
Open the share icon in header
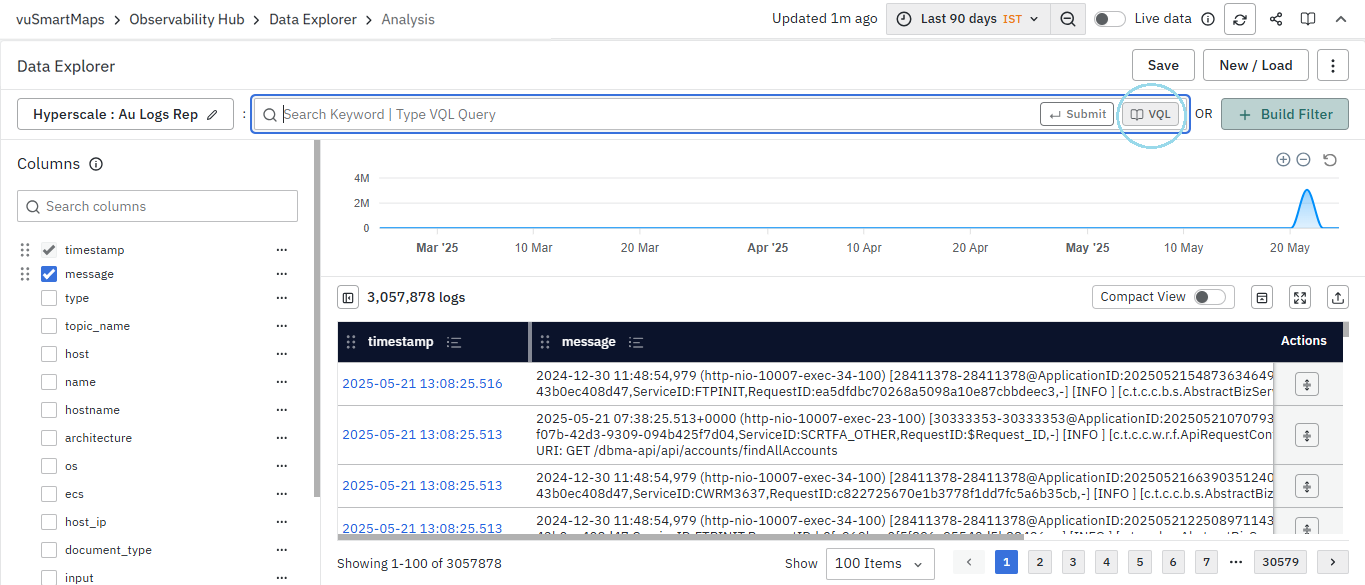[x=1276, y=19]
